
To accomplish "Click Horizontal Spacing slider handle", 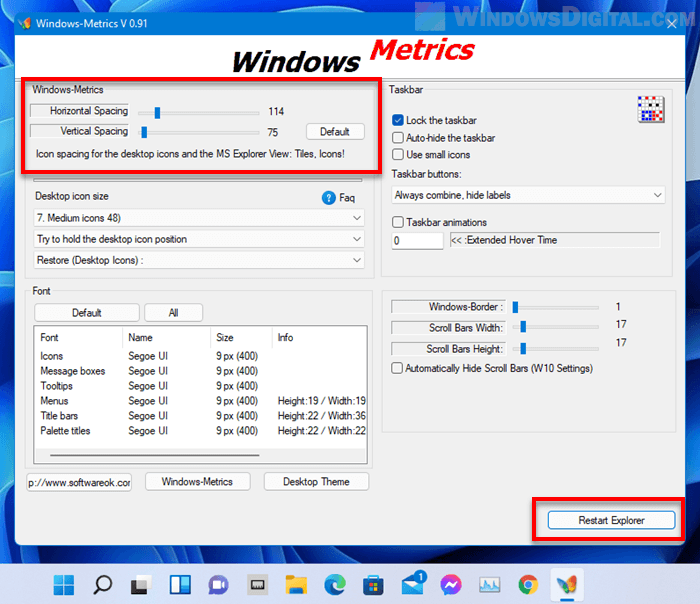I will point(157,113).
